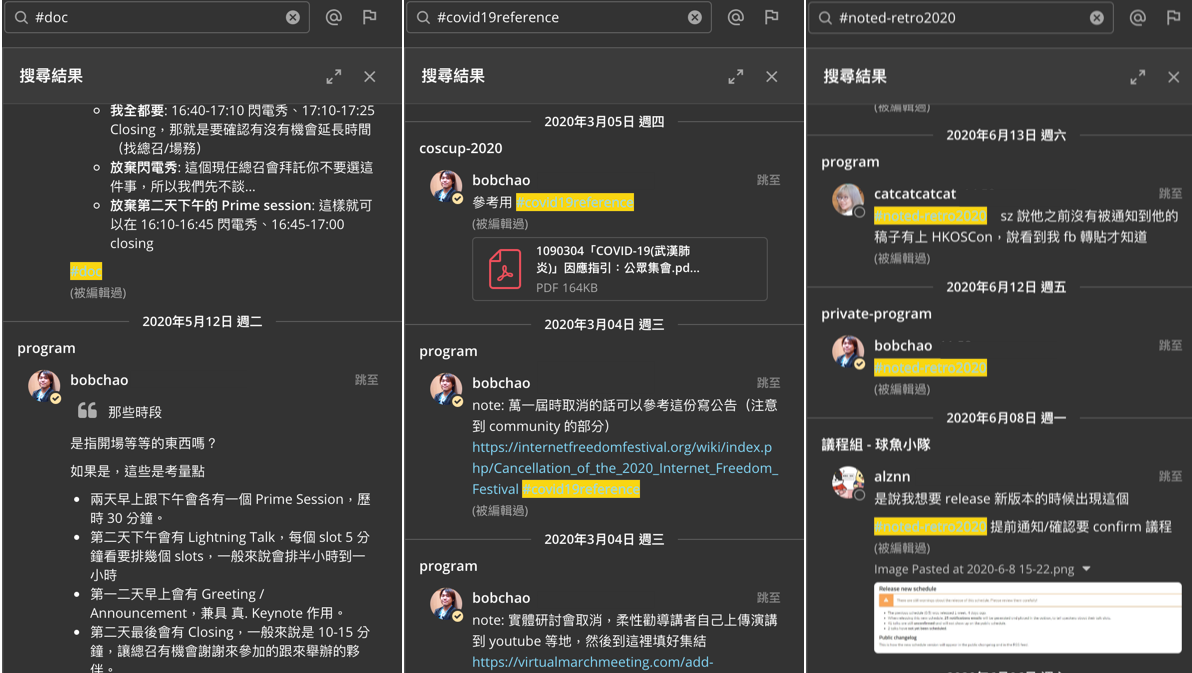The image size is (1192, 673).
Task: Click #noted-retro2020 hashtag in catcatcatcat's post
Action: pyautogui.click(x=930, y=216)
